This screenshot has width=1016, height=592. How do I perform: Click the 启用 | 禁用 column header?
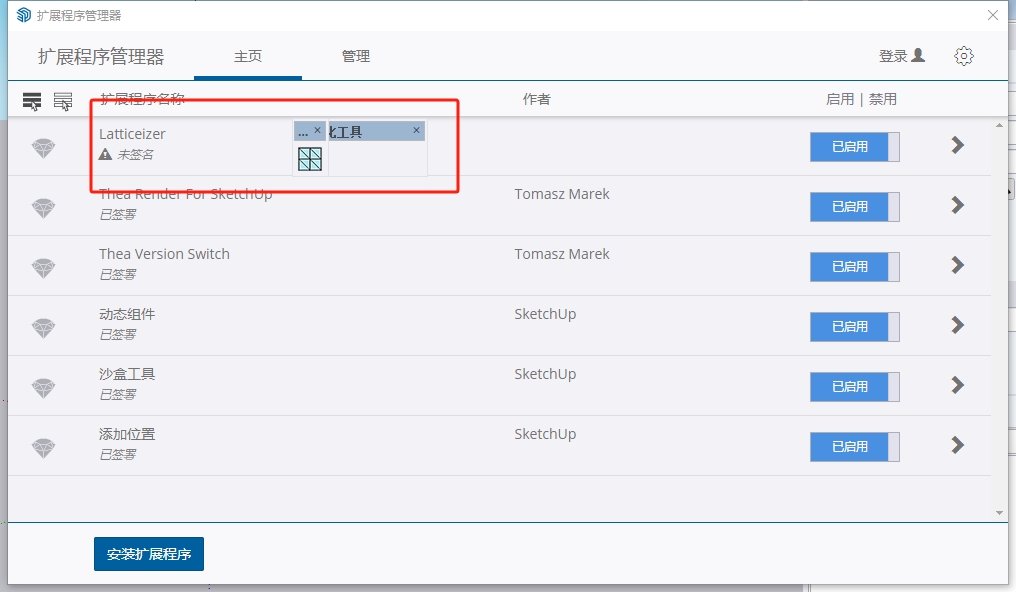[x=861, y=99]
